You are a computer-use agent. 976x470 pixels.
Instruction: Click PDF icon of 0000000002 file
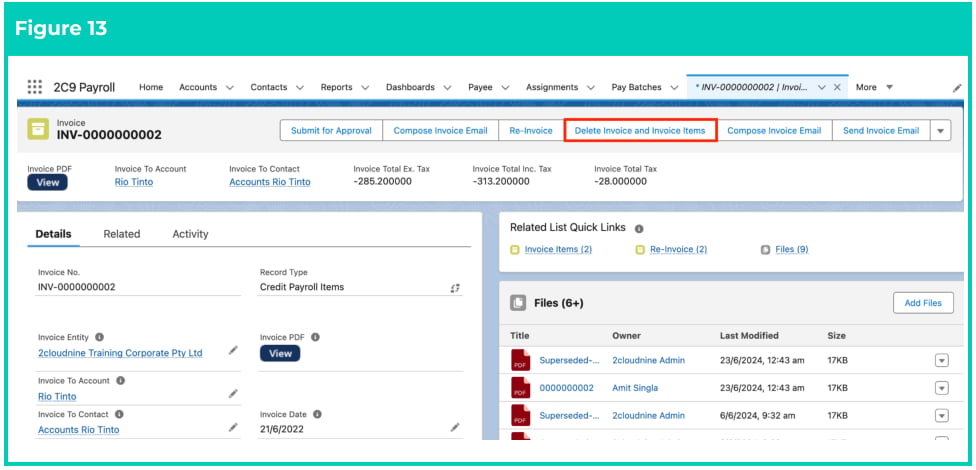520,388
